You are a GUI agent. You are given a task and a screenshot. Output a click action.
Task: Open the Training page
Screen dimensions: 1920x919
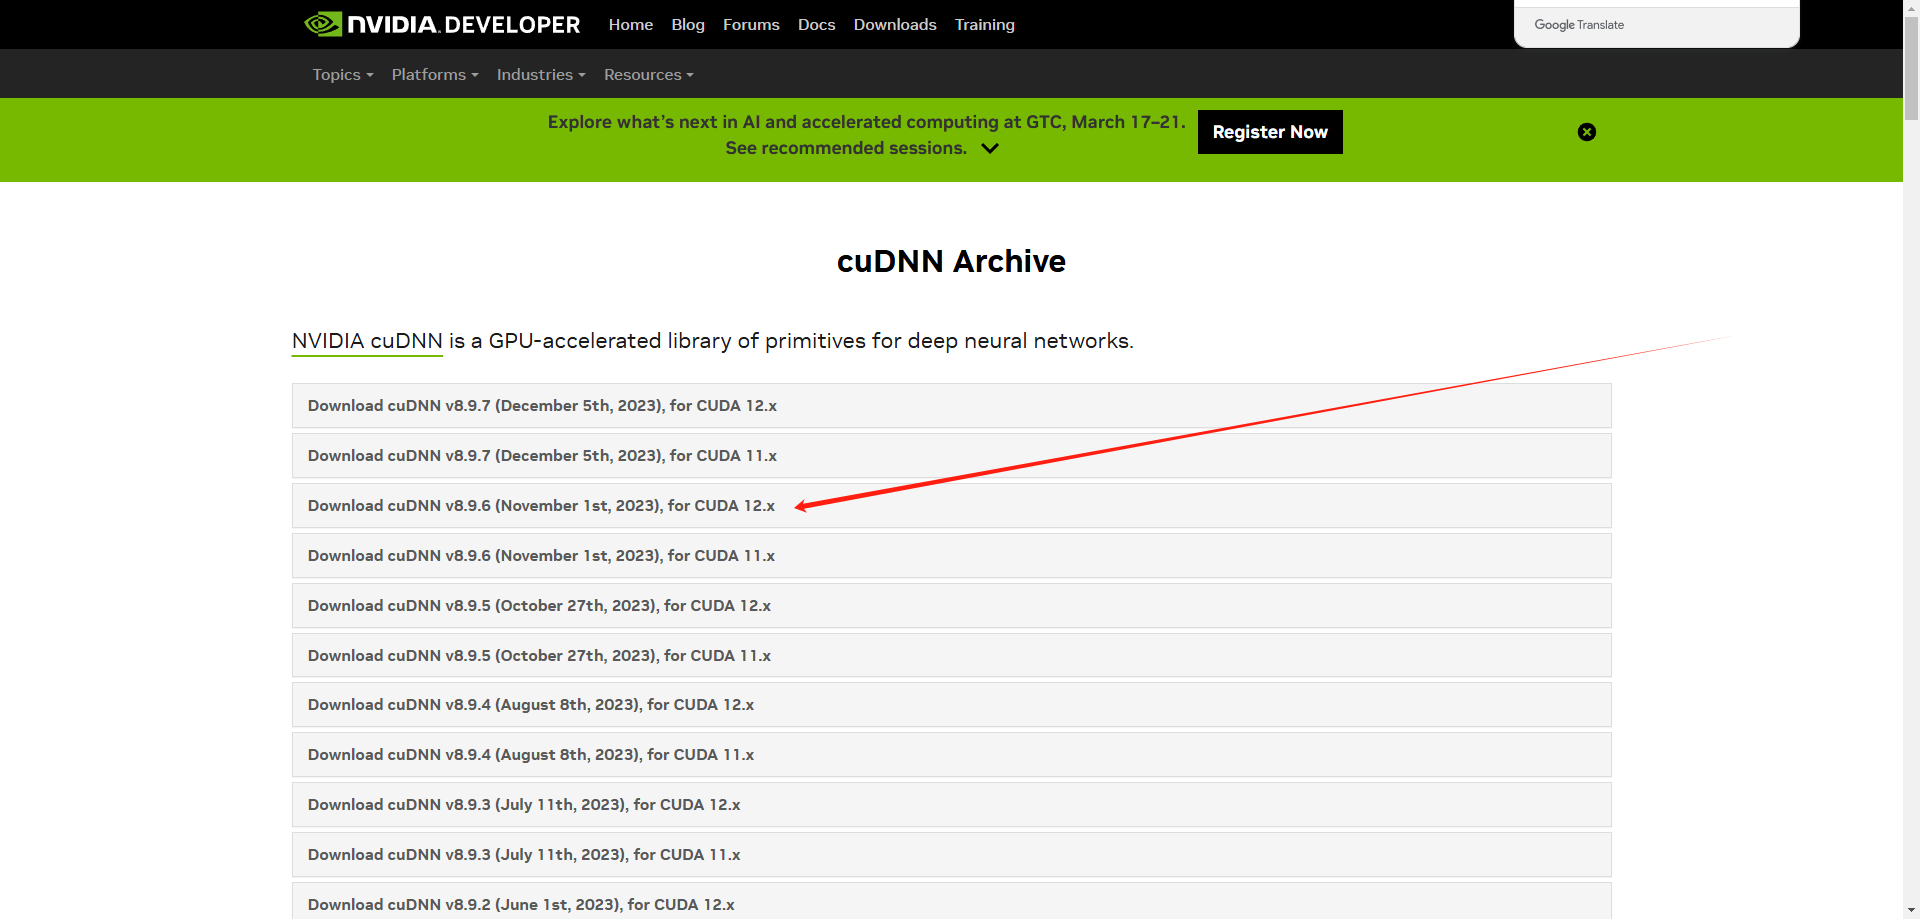tap(984, 25)
